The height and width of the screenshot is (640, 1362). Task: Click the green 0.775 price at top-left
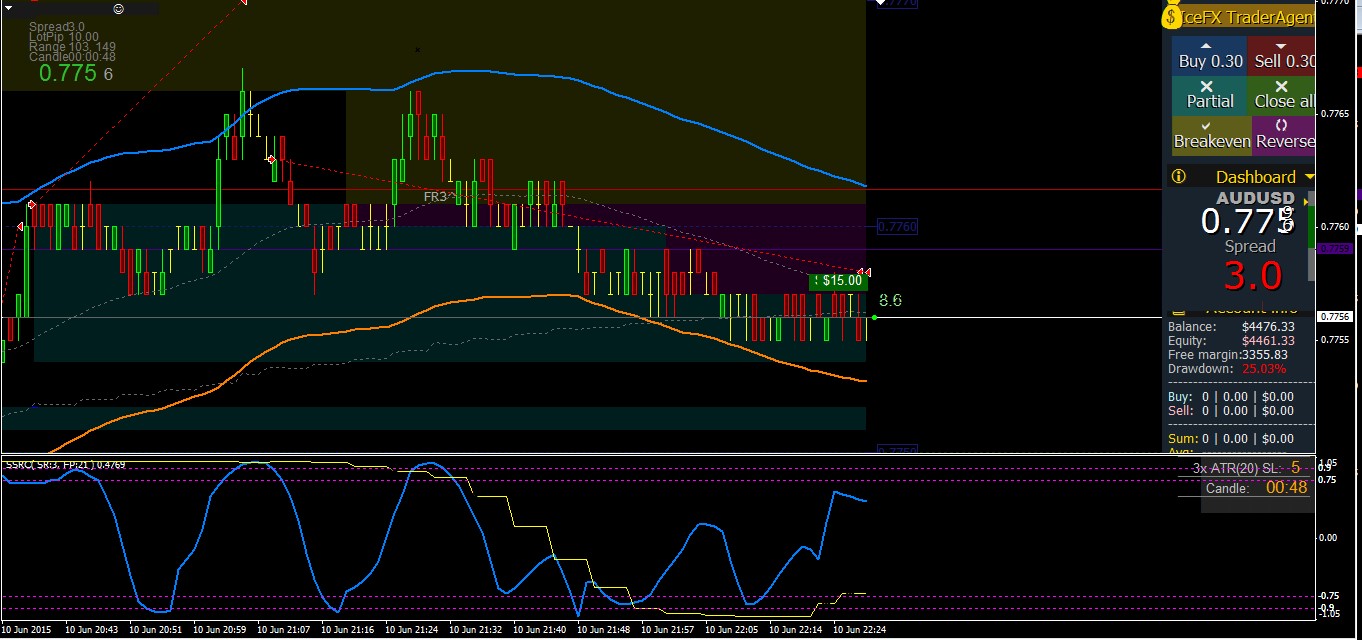click(x=68, y=73)
